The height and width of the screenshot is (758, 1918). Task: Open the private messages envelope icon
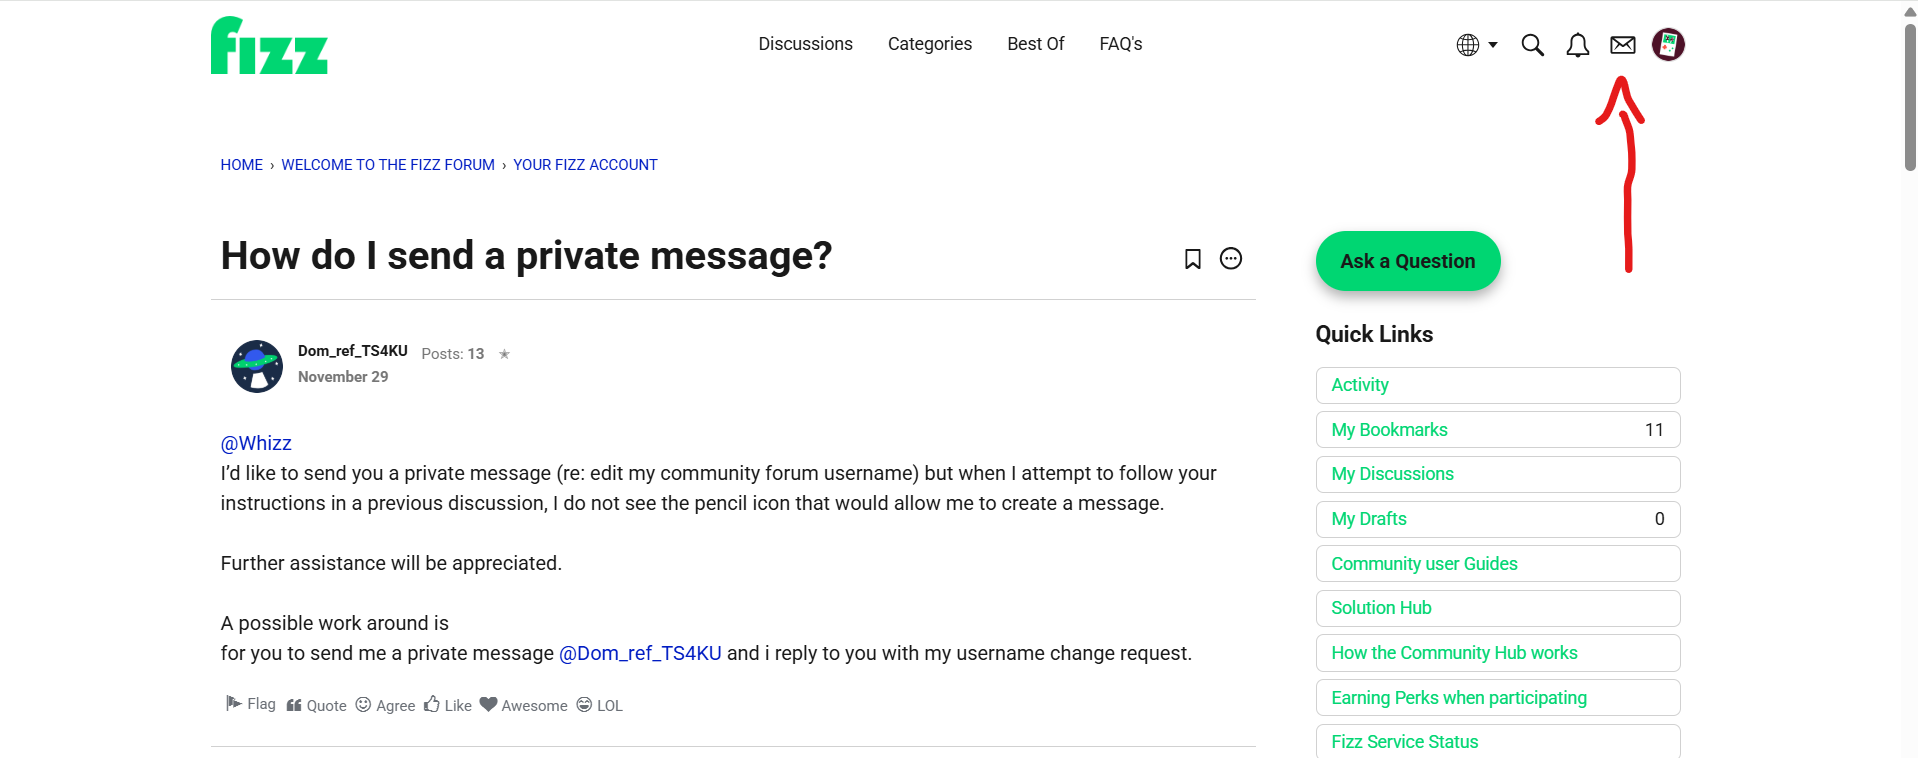(1622, 45)
